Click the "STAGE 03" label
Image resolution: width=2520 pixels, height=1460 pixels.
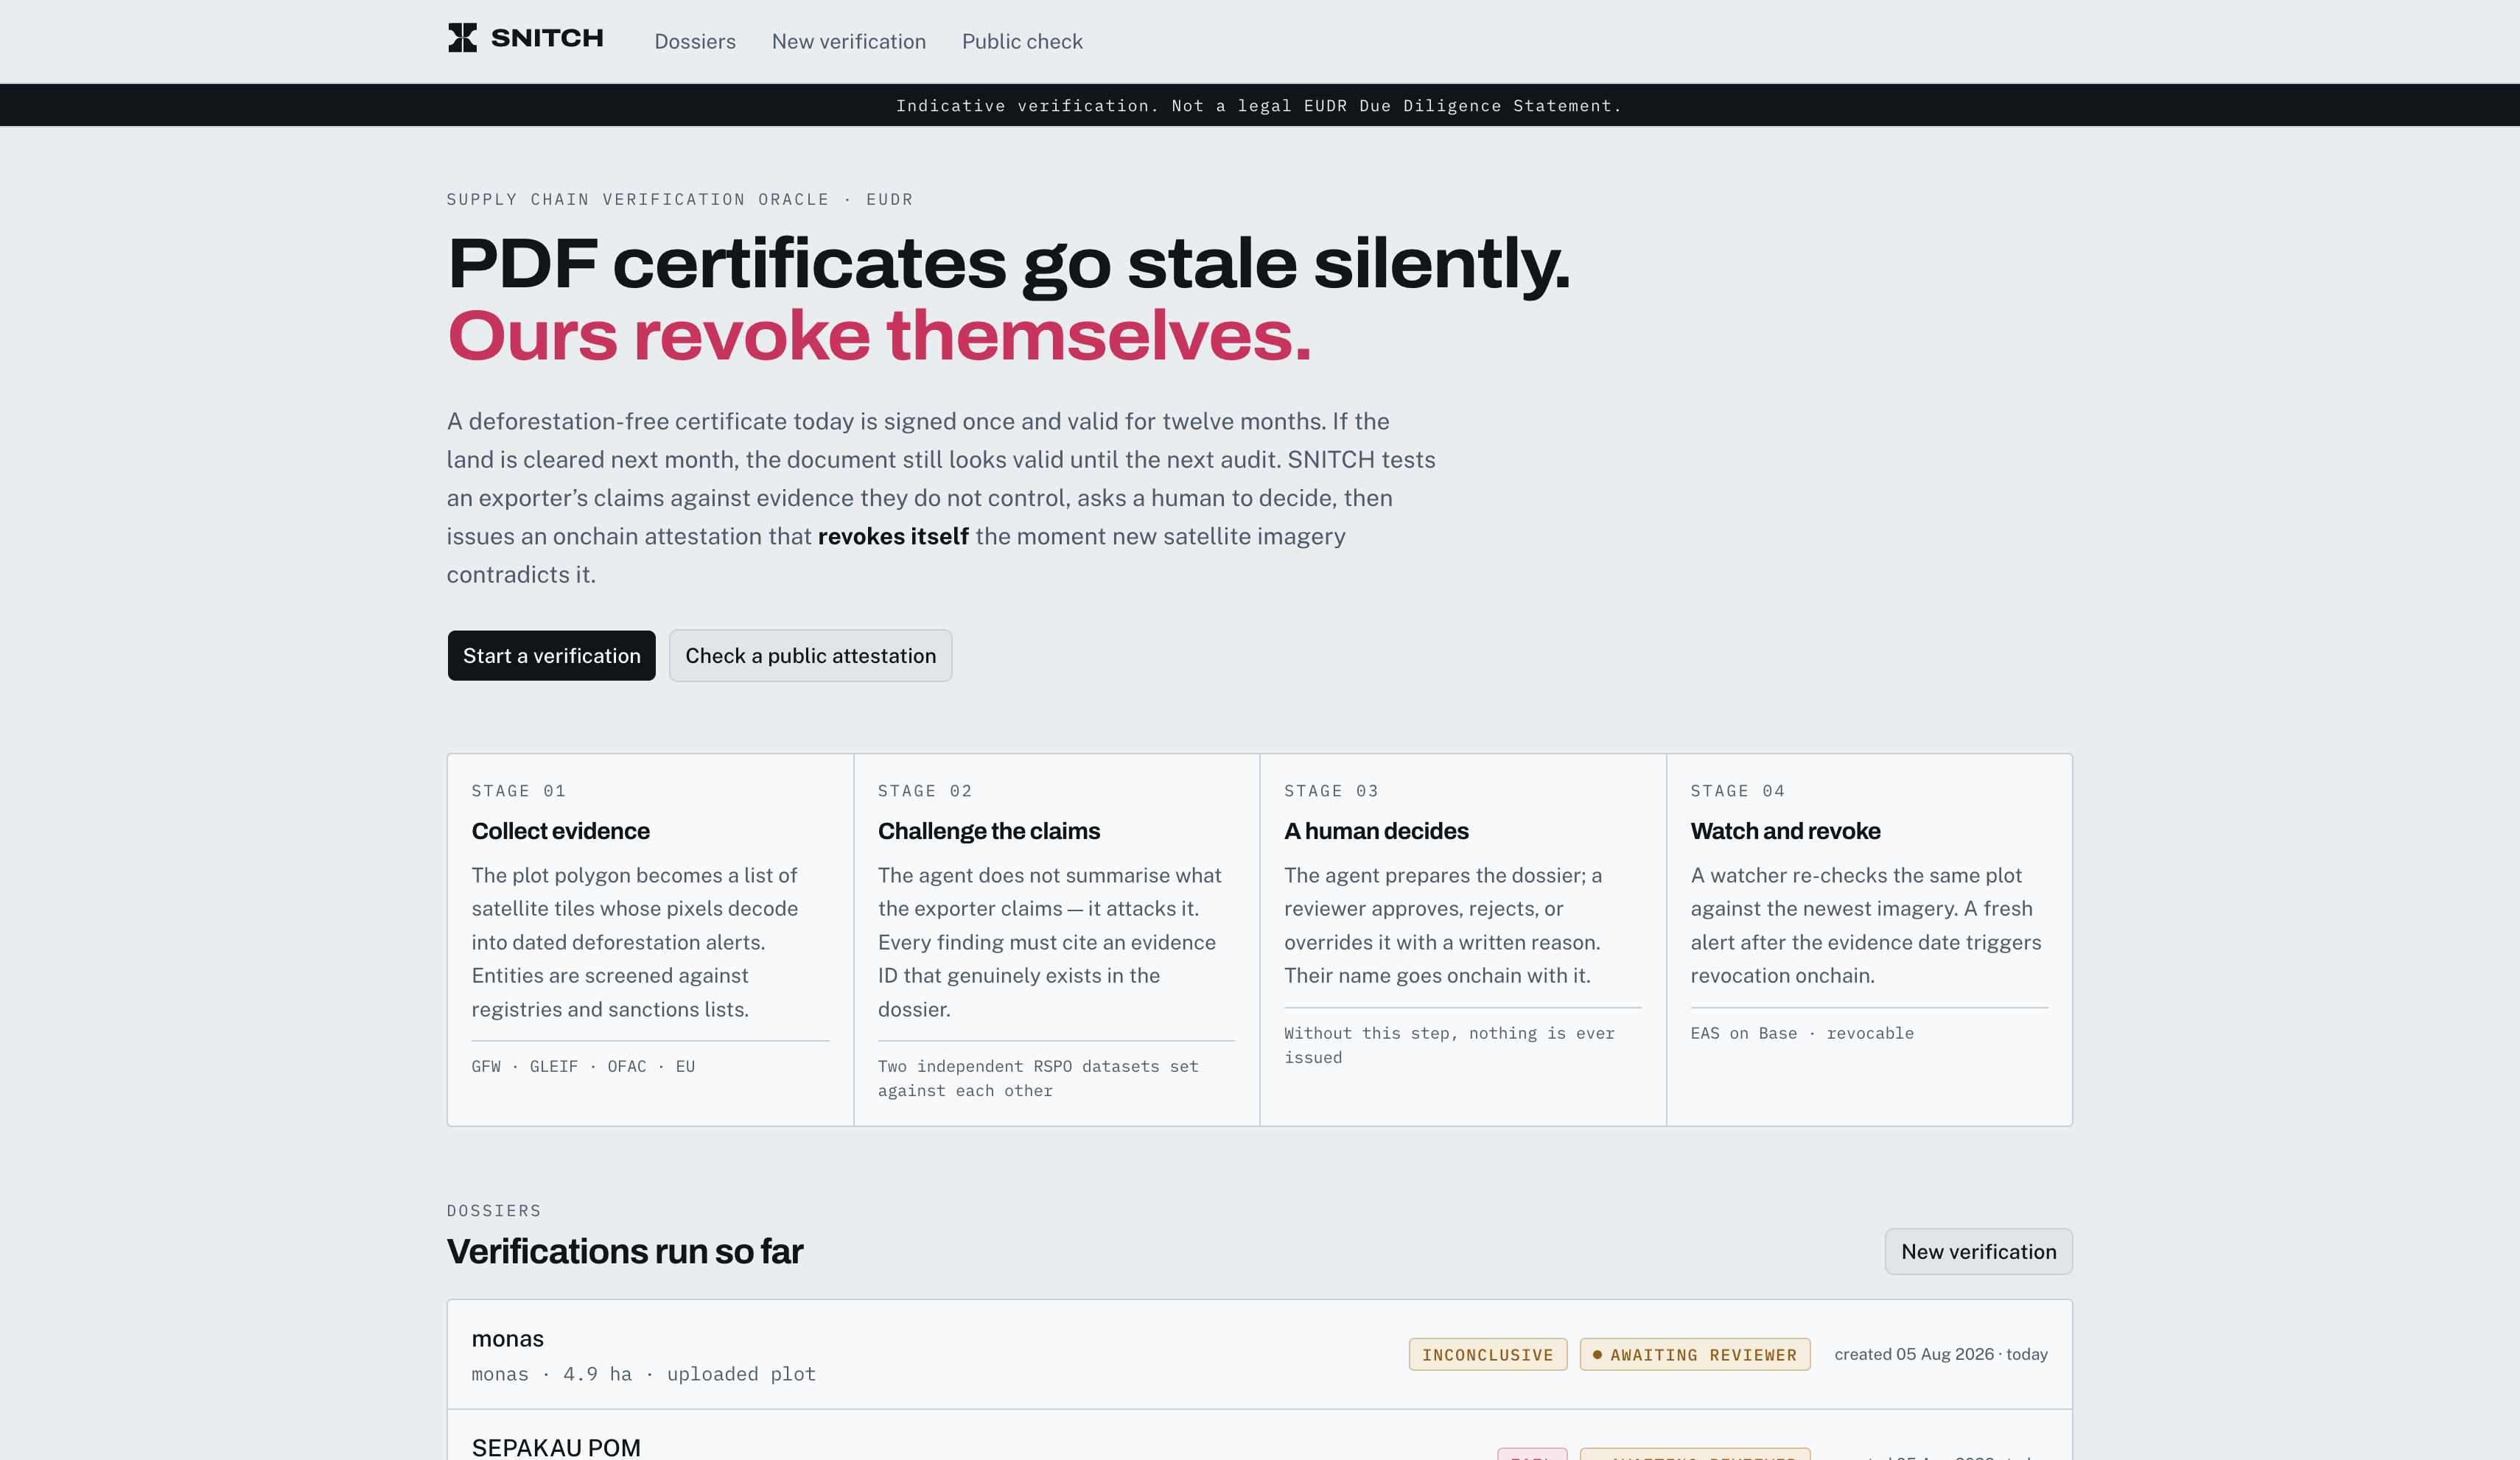[x=1331, y=791]
